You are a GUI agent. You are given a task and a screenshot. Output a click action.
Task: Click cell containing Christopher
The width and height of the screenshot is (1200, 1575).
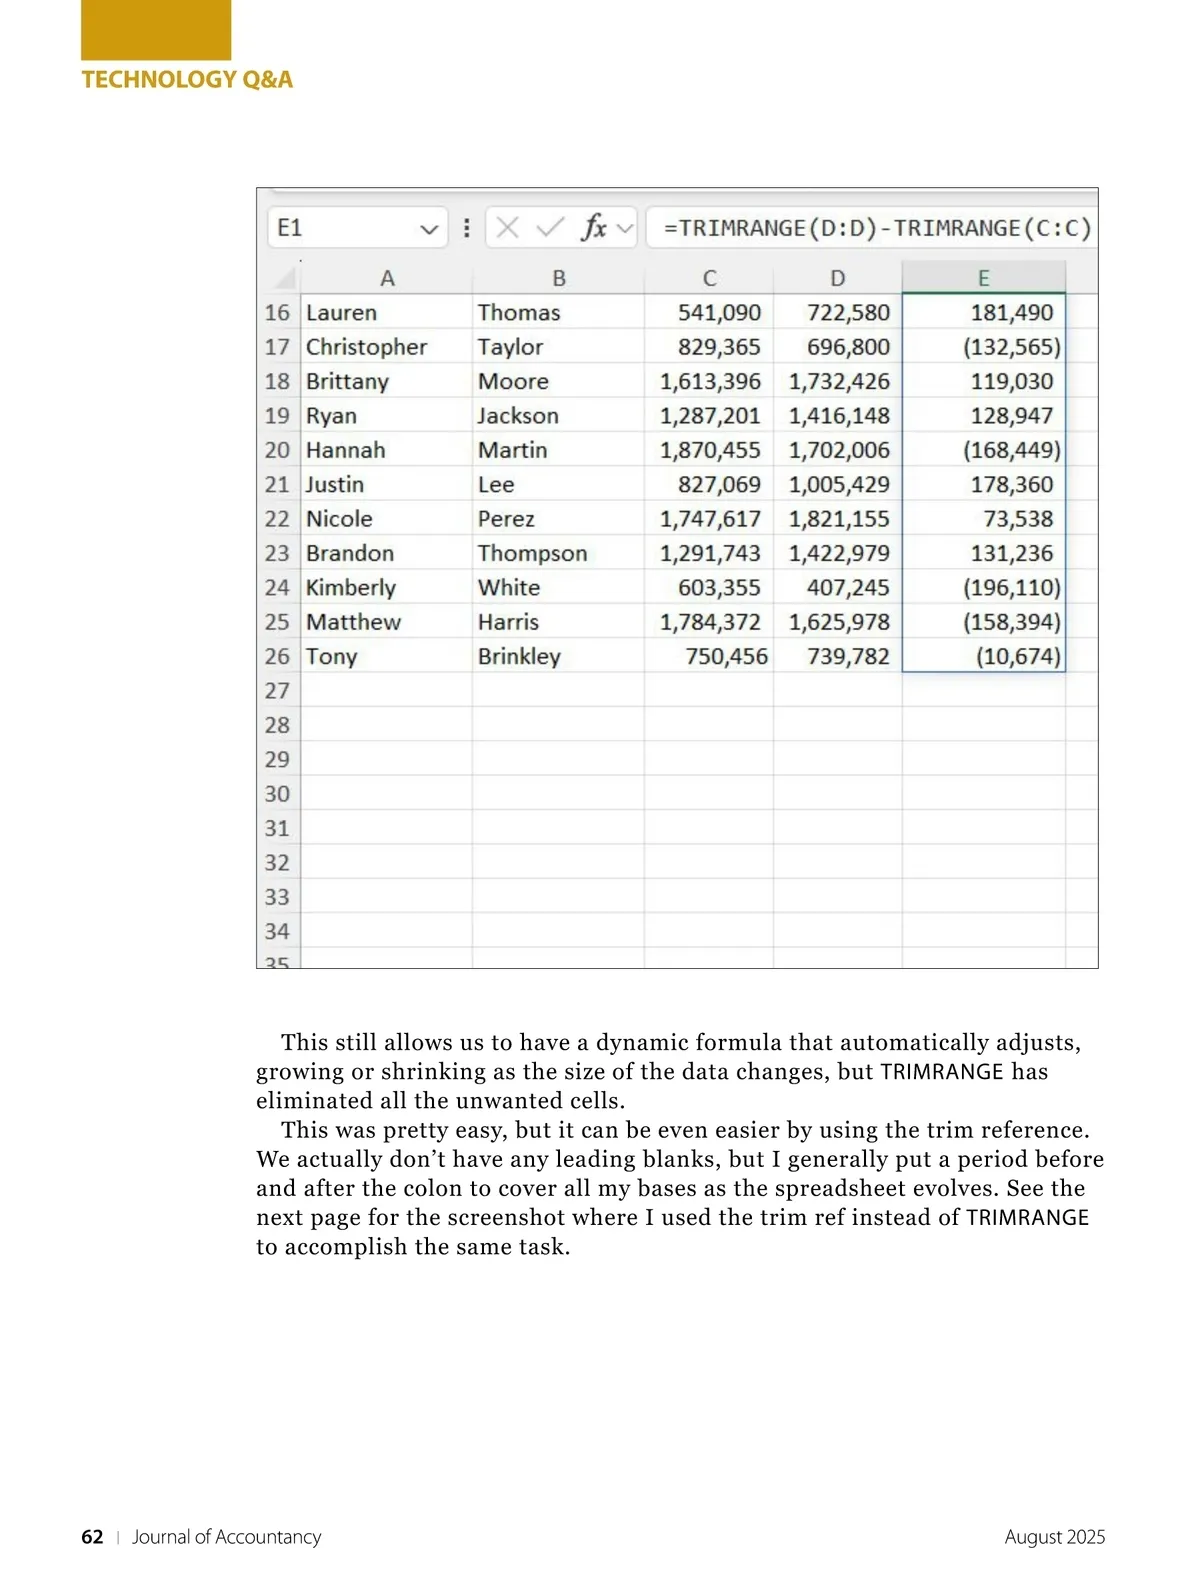pyautogui.click(x=366, y=347)
